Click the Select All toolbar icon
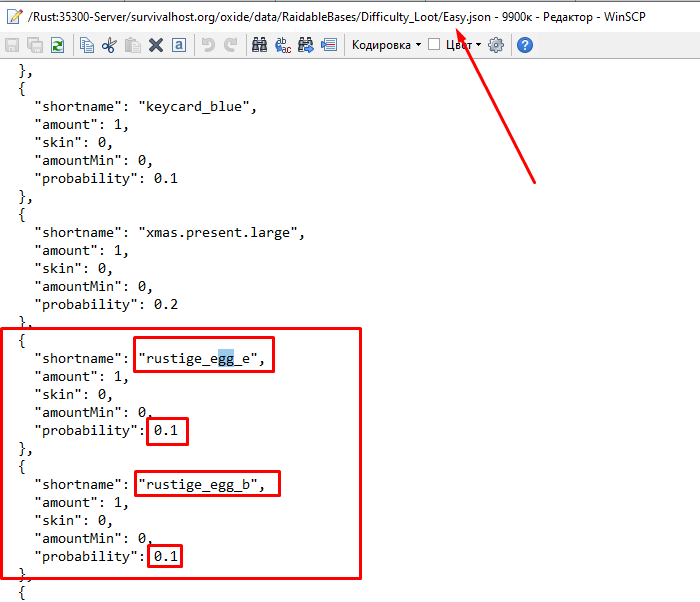700x602 pixels. pos(178,45)
